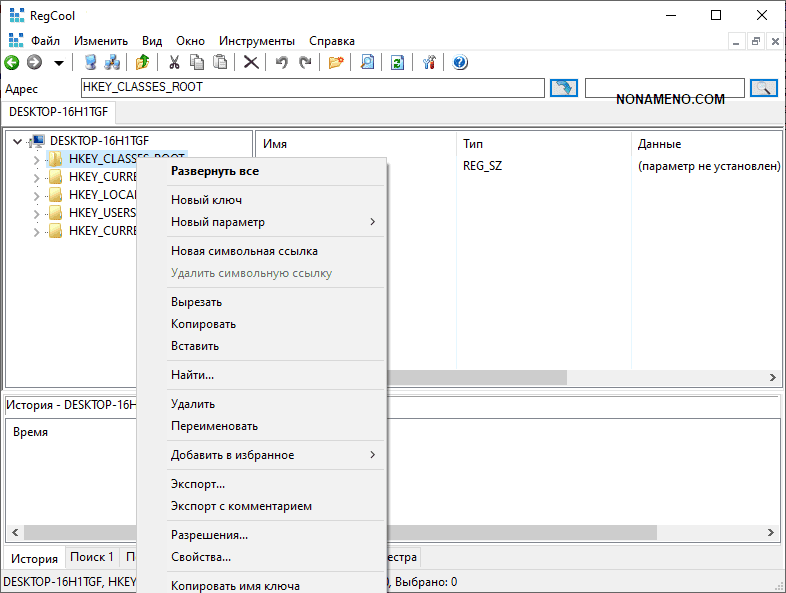Expand the HKEY_USERS tree node
The width and height of the screenshot is (786, 593).
(37, 213)
